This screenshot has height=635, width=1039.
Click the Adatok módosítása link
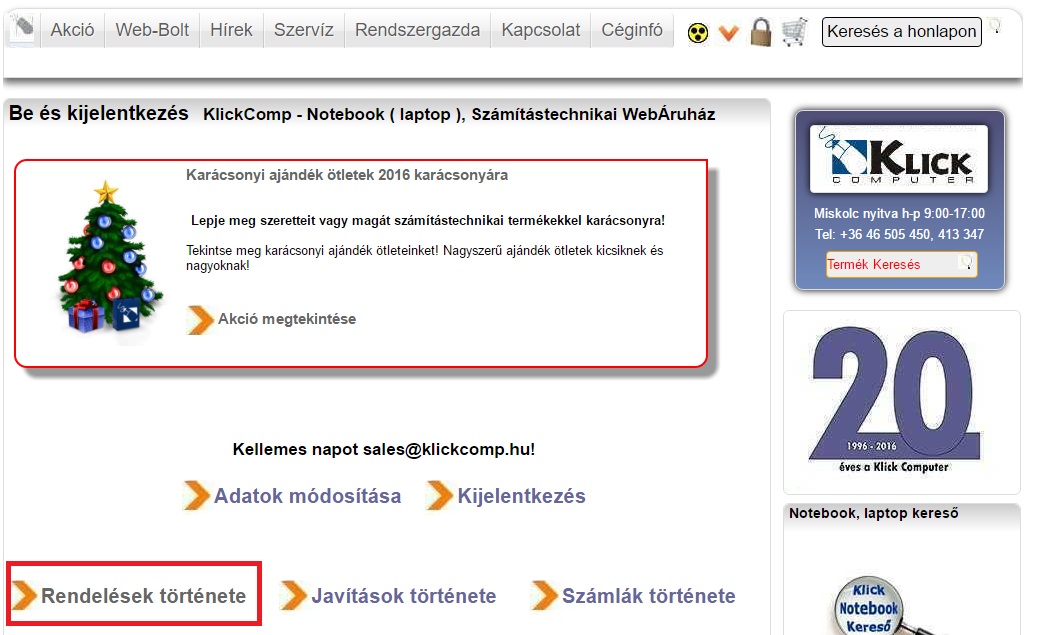(x=307, y=496)
